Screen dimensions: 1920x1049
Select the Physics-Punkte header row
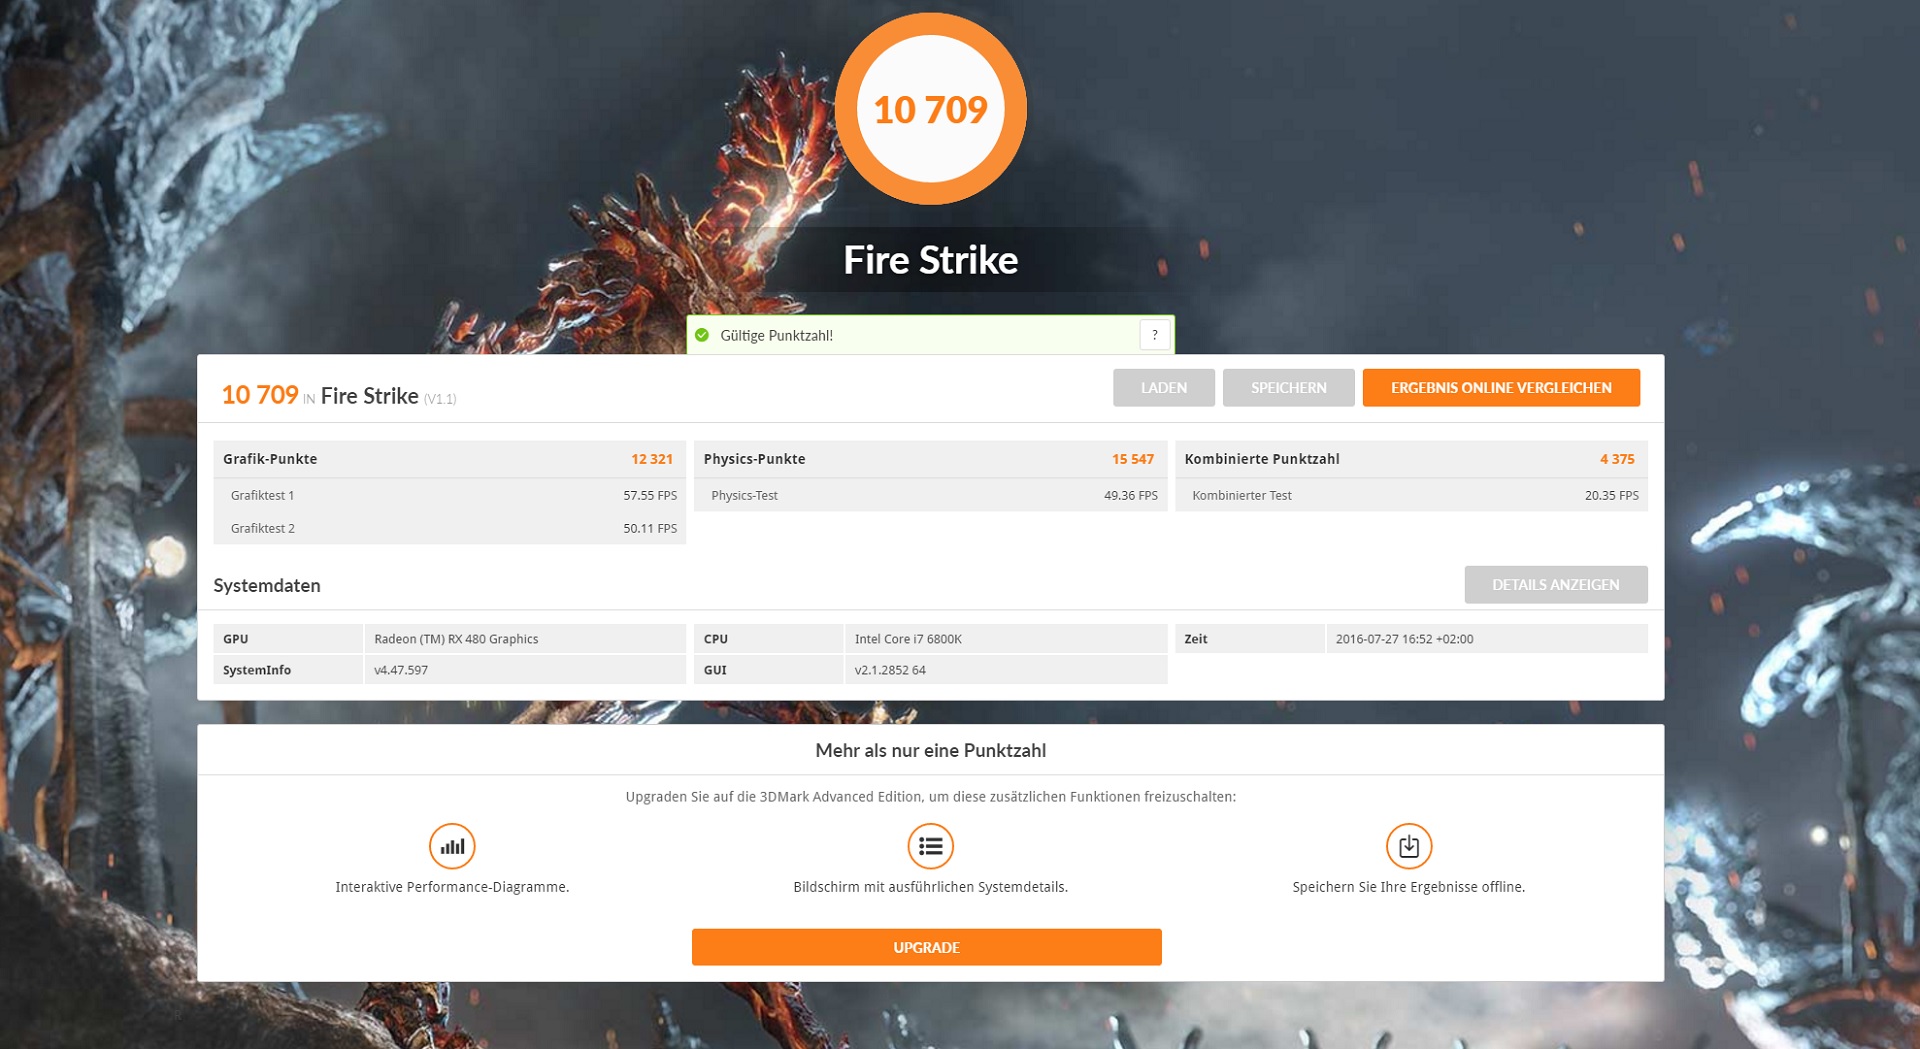(x=930, y=459)
